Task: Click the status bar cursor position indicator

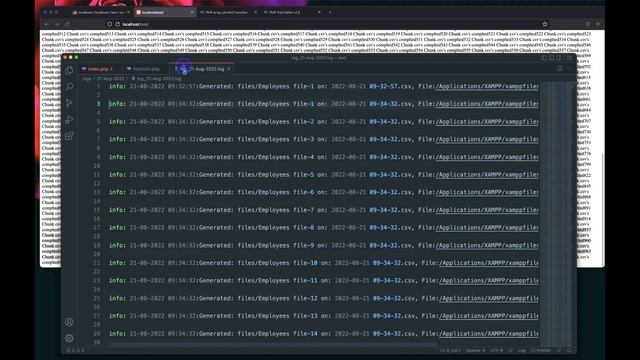Action: tap(450, 350)
